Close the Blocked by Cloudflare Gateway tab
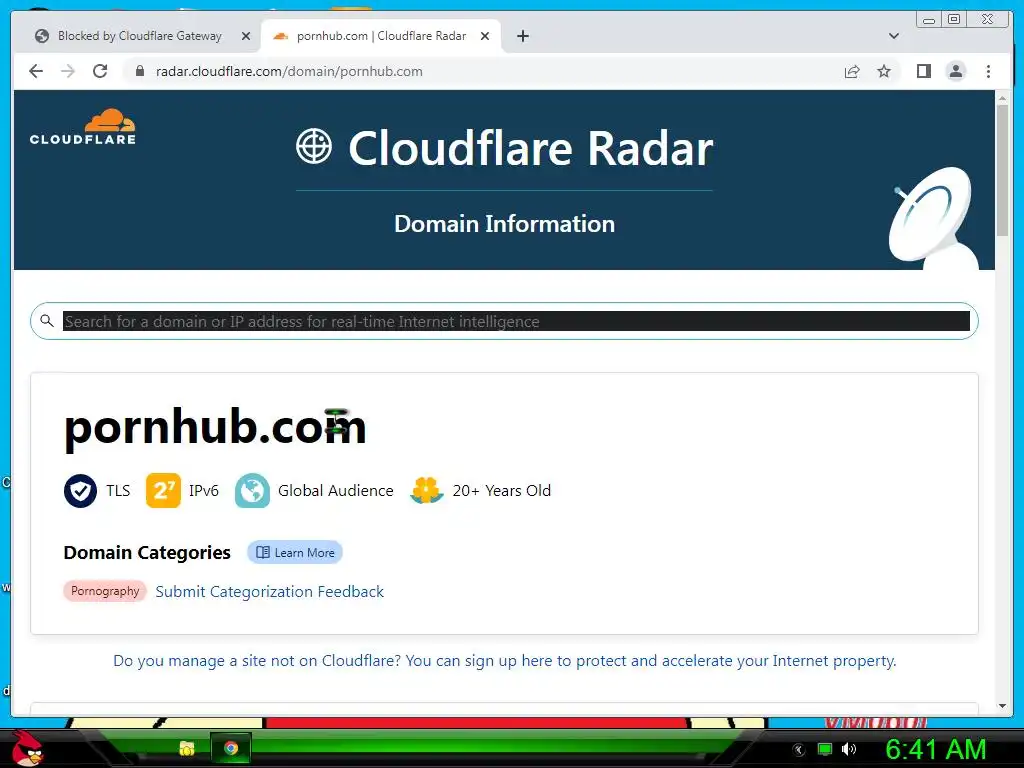This screenshot has width=1024, height=768. click(x=246, y=36)
